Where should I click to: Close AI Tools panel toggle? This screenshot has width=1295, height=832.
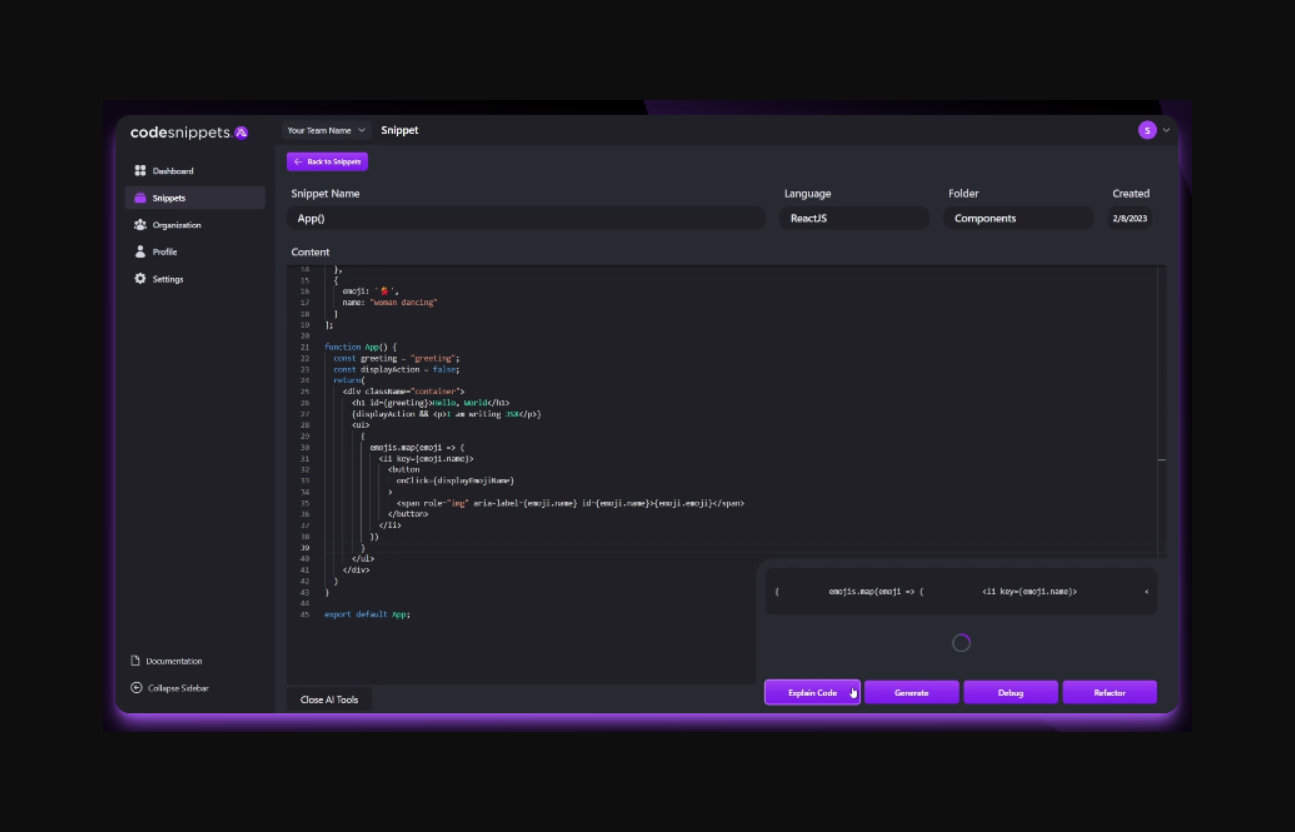click(329, 700)
